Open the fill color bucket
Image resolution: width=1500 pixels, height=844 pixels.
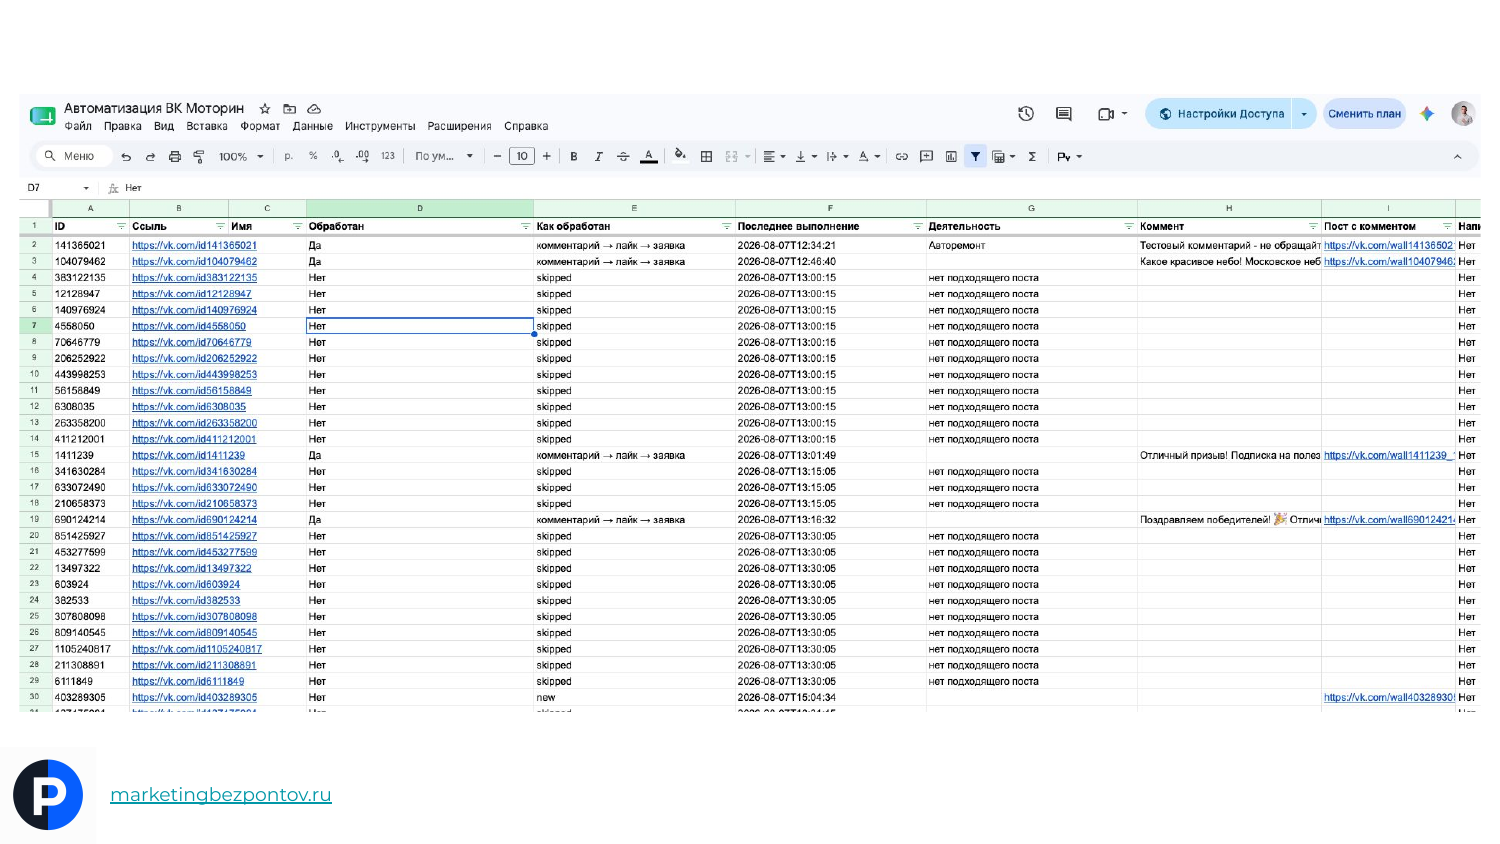coord(680,155)
